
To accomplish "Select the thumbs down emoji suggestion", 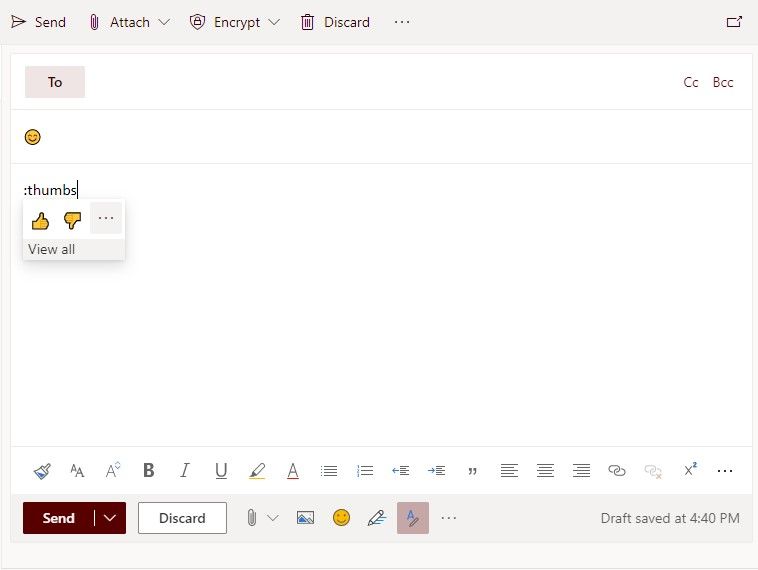I will point(72,220).
